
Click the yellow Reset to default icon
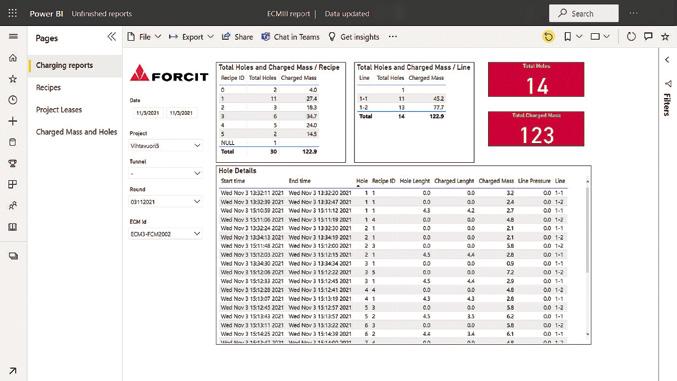click(548, 37)
